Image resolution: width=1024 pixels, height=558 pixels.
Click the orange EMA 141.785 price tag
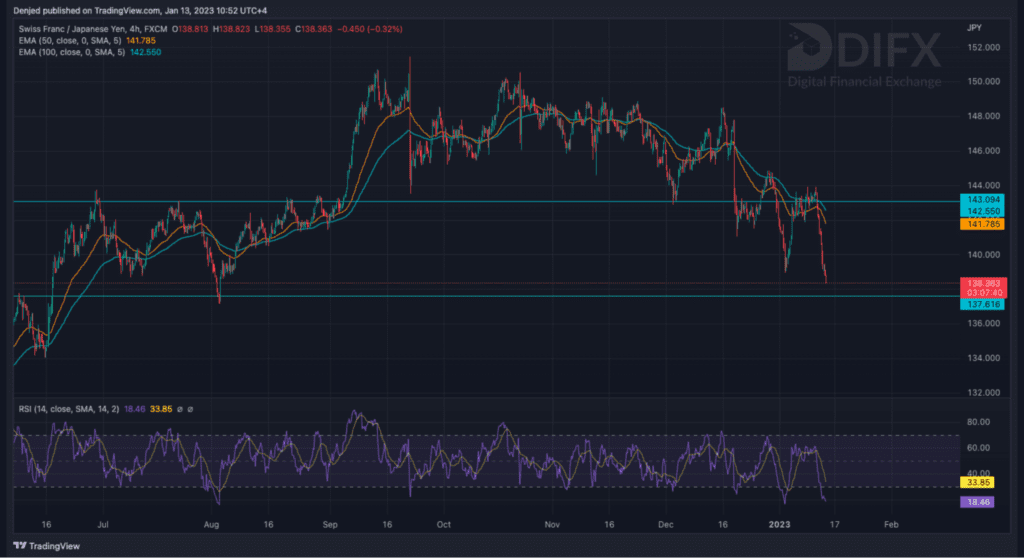[x=979, y=226]
